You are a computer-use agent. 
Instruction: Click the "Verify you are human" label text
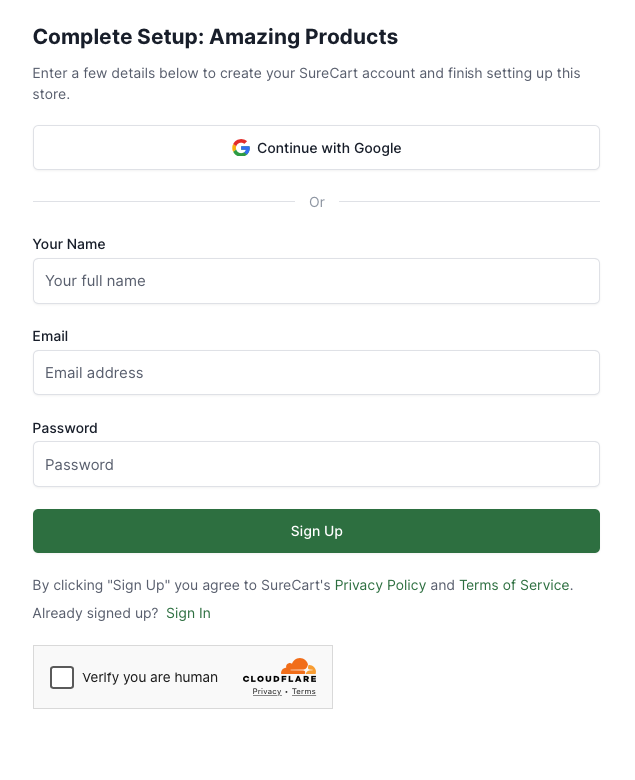tap(150, 677)
